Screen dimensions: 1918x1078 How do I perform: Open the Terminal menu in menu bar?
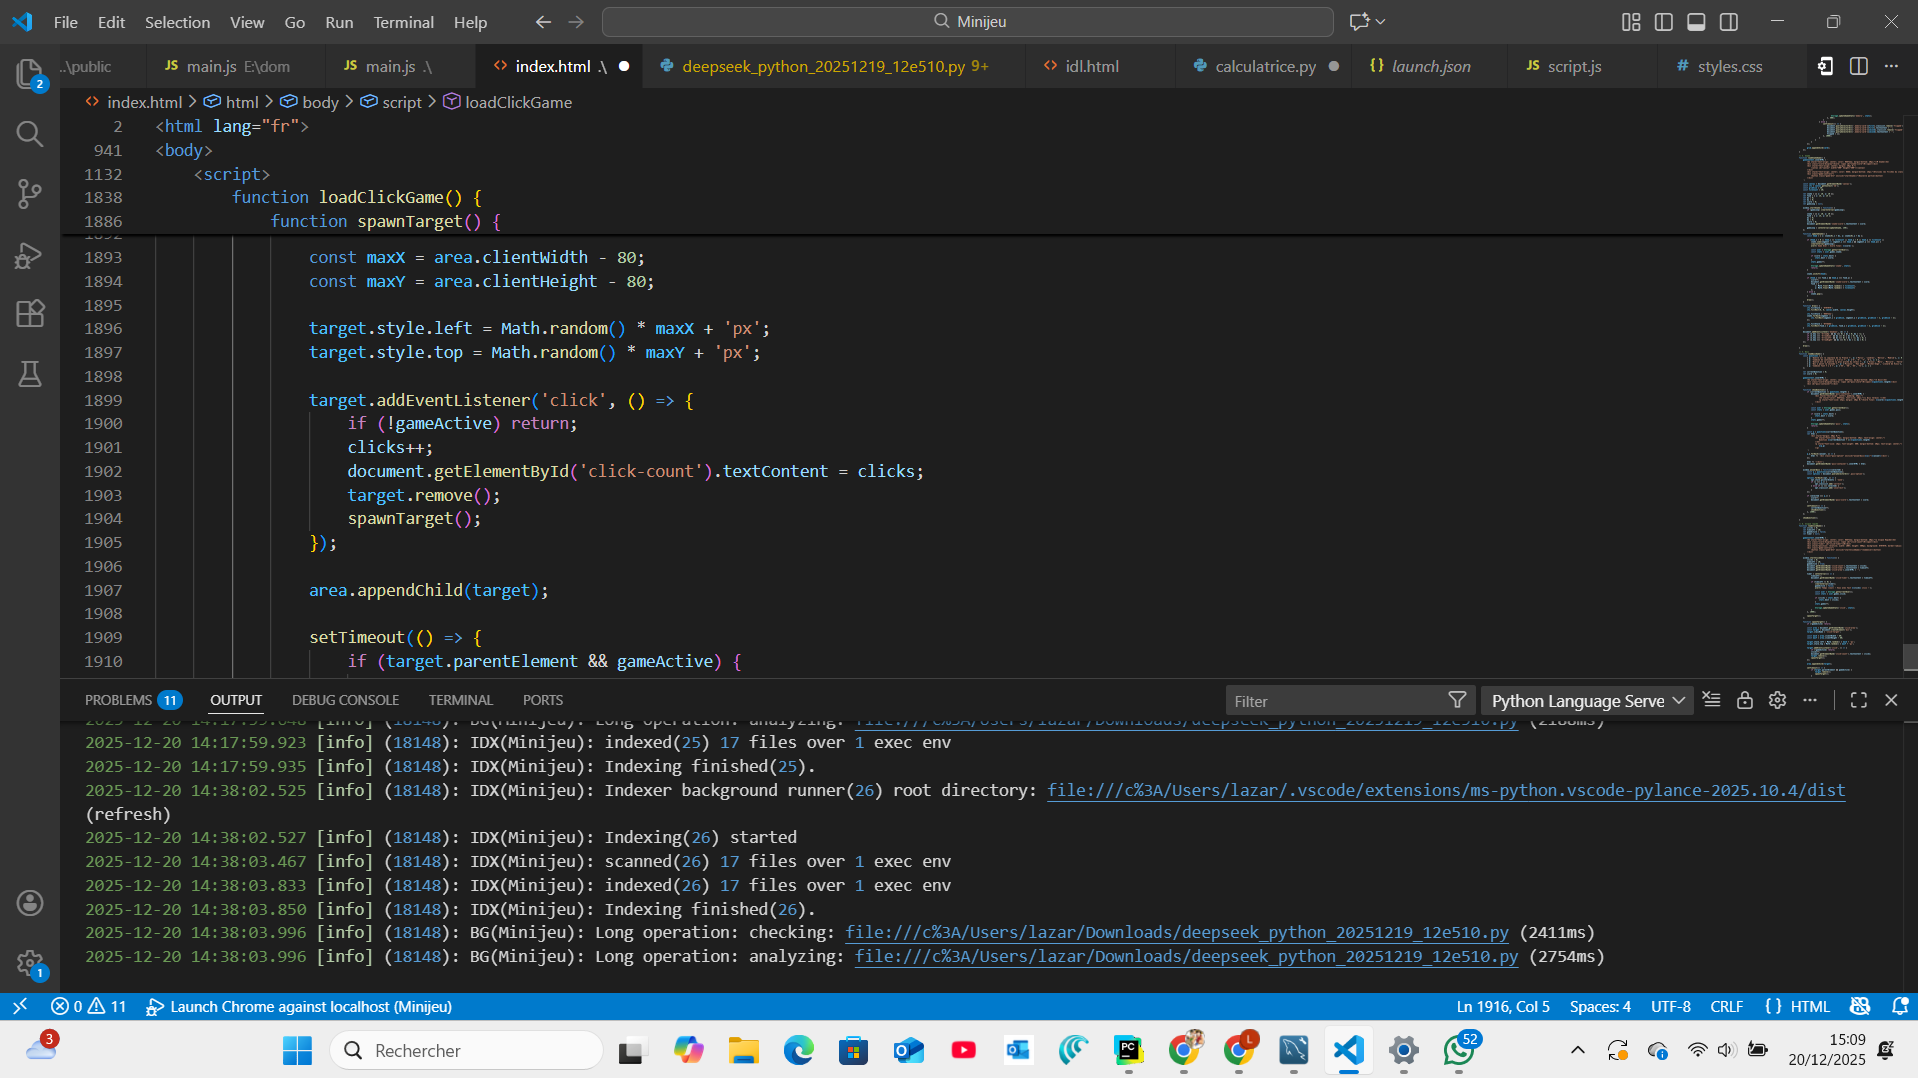(403, 22)
